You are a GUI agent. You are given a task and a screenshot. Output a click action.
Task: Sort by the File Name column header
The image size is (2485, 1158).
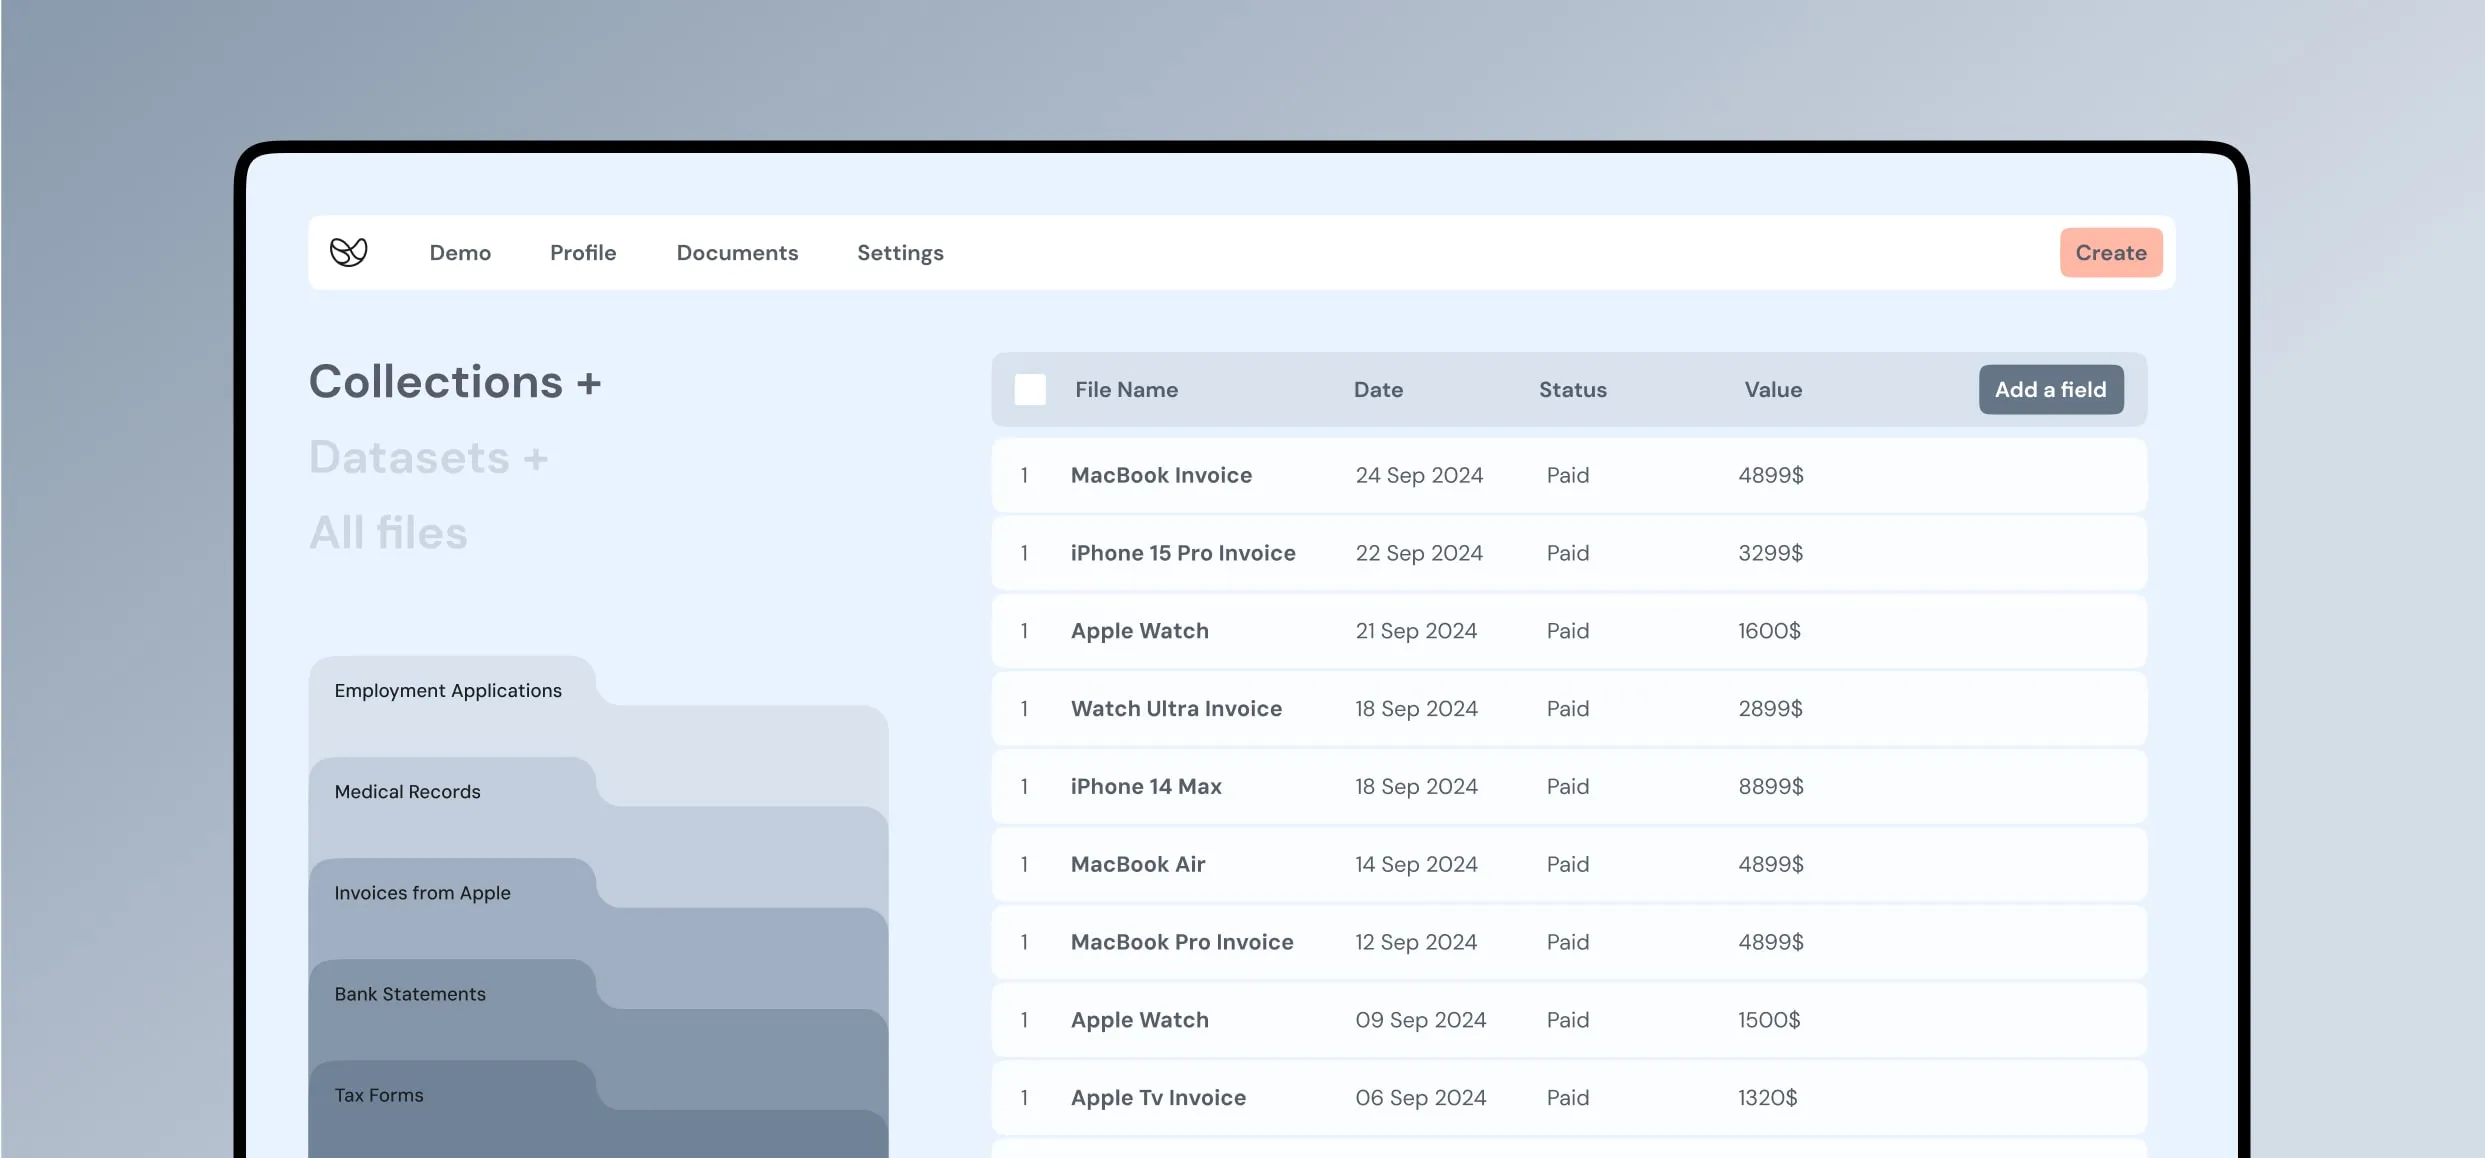(x=1126, y=389)
